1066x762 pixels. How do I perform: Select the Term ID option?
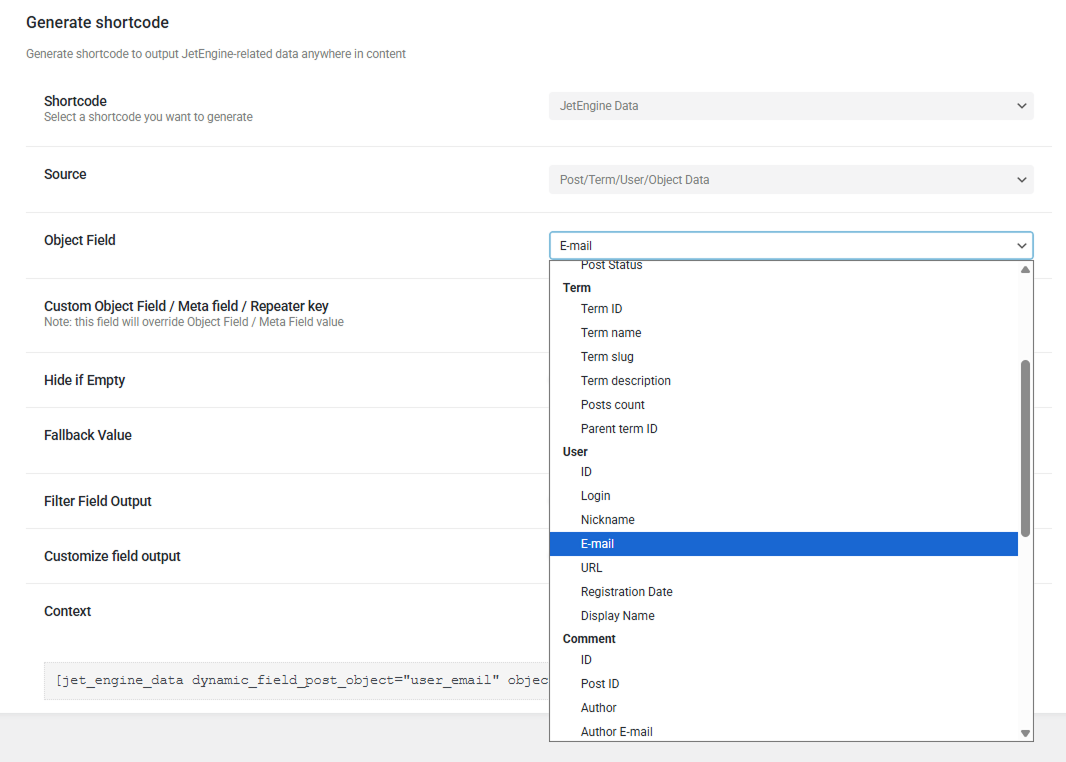pos(784,309)
